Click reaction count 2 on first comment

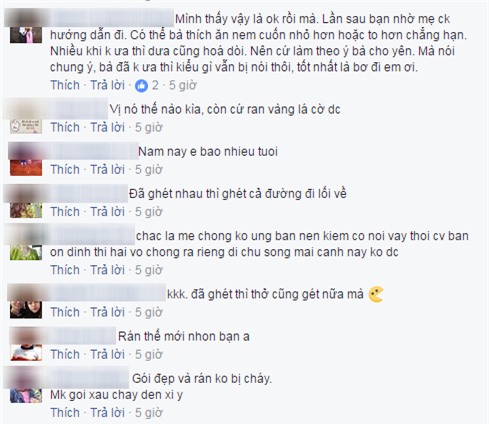[x=155, y=85]
